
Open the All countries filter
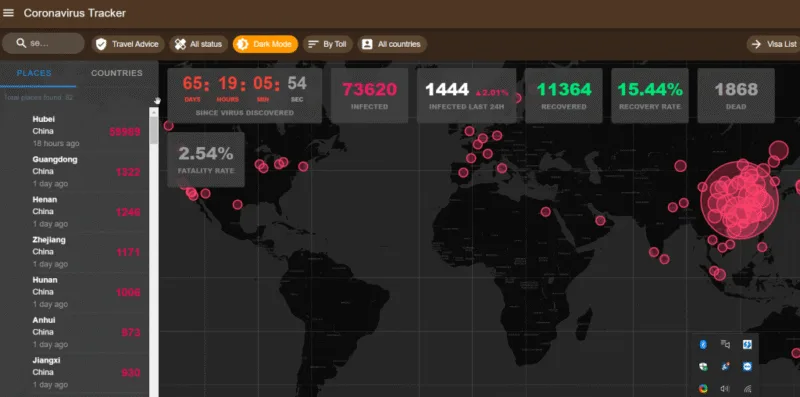coord(392,44)
